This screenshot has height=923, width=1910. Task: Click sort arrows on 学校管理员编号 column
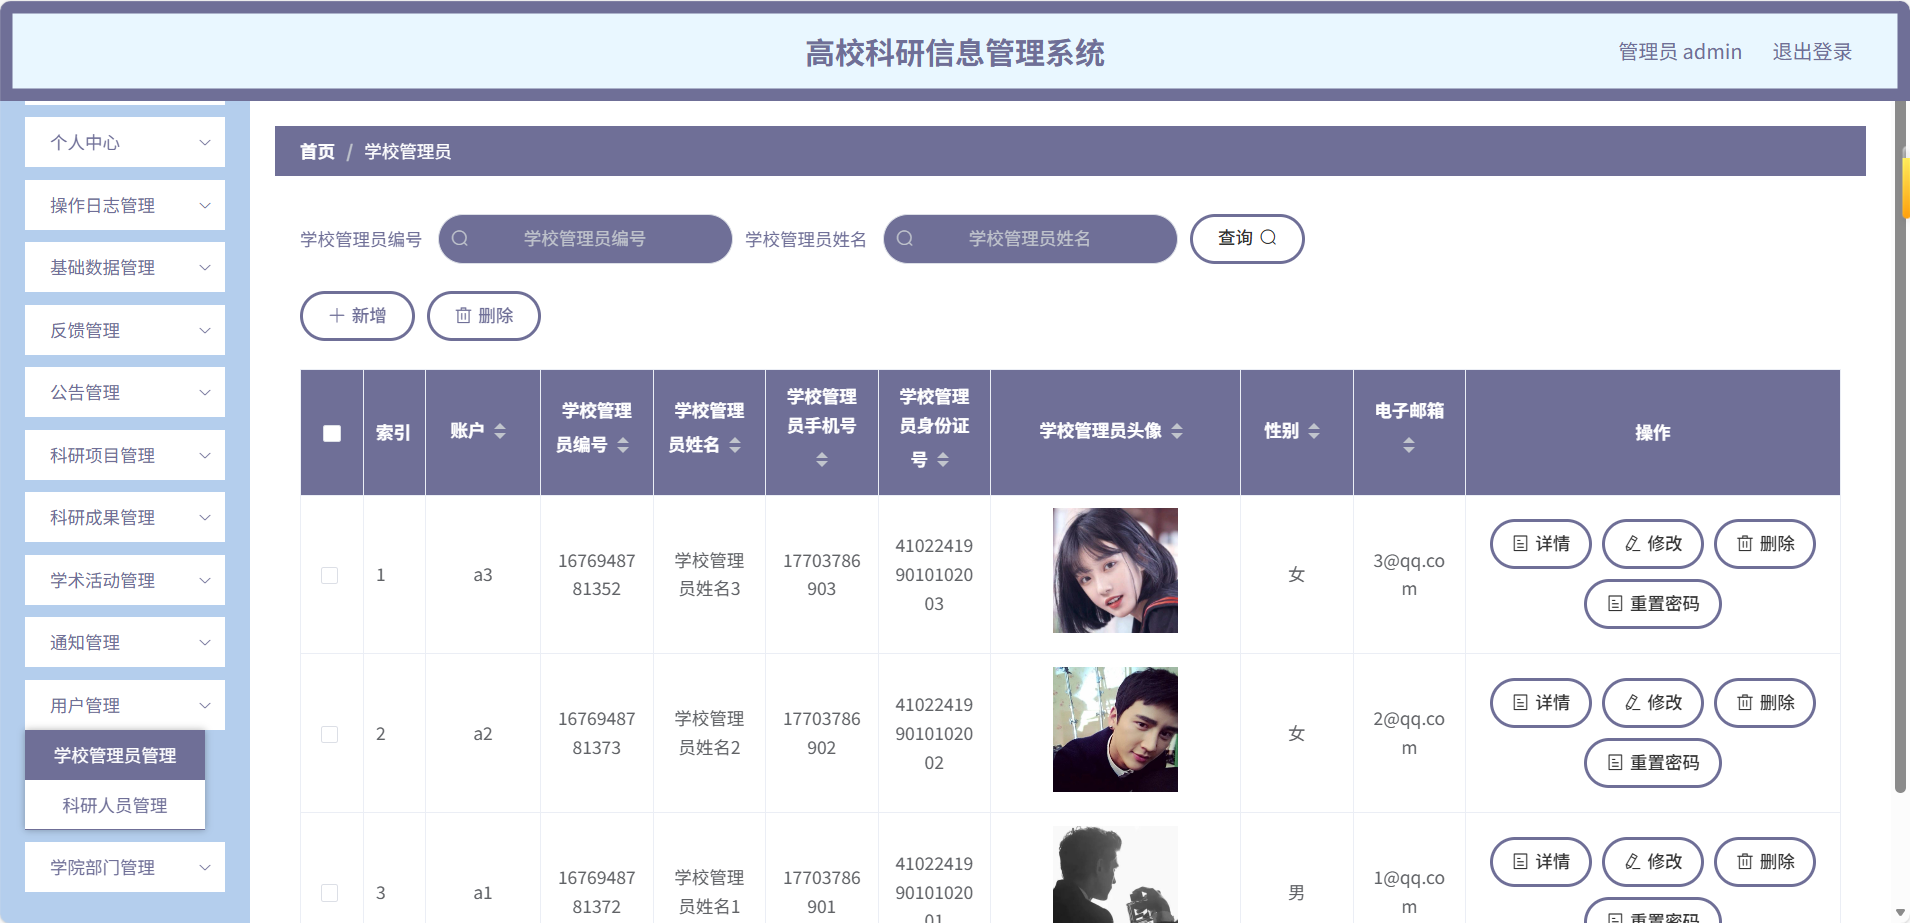click(623, 445)
